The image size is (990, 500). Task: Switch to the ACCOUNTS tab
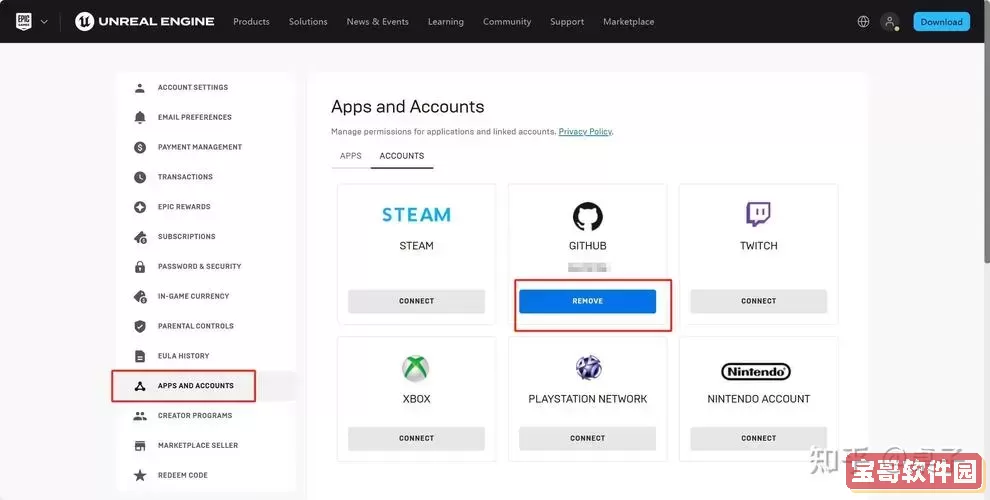click(402, 156)
